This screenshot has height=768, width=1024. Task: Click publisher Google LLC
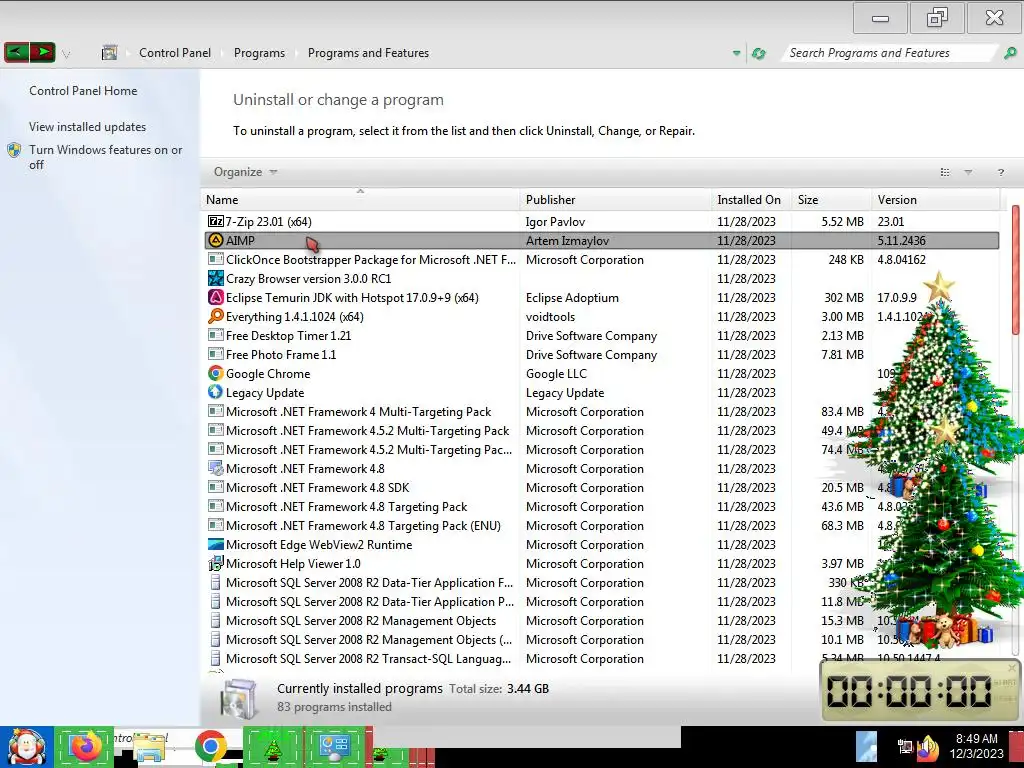pyautogui.click(x=556, y=374)
